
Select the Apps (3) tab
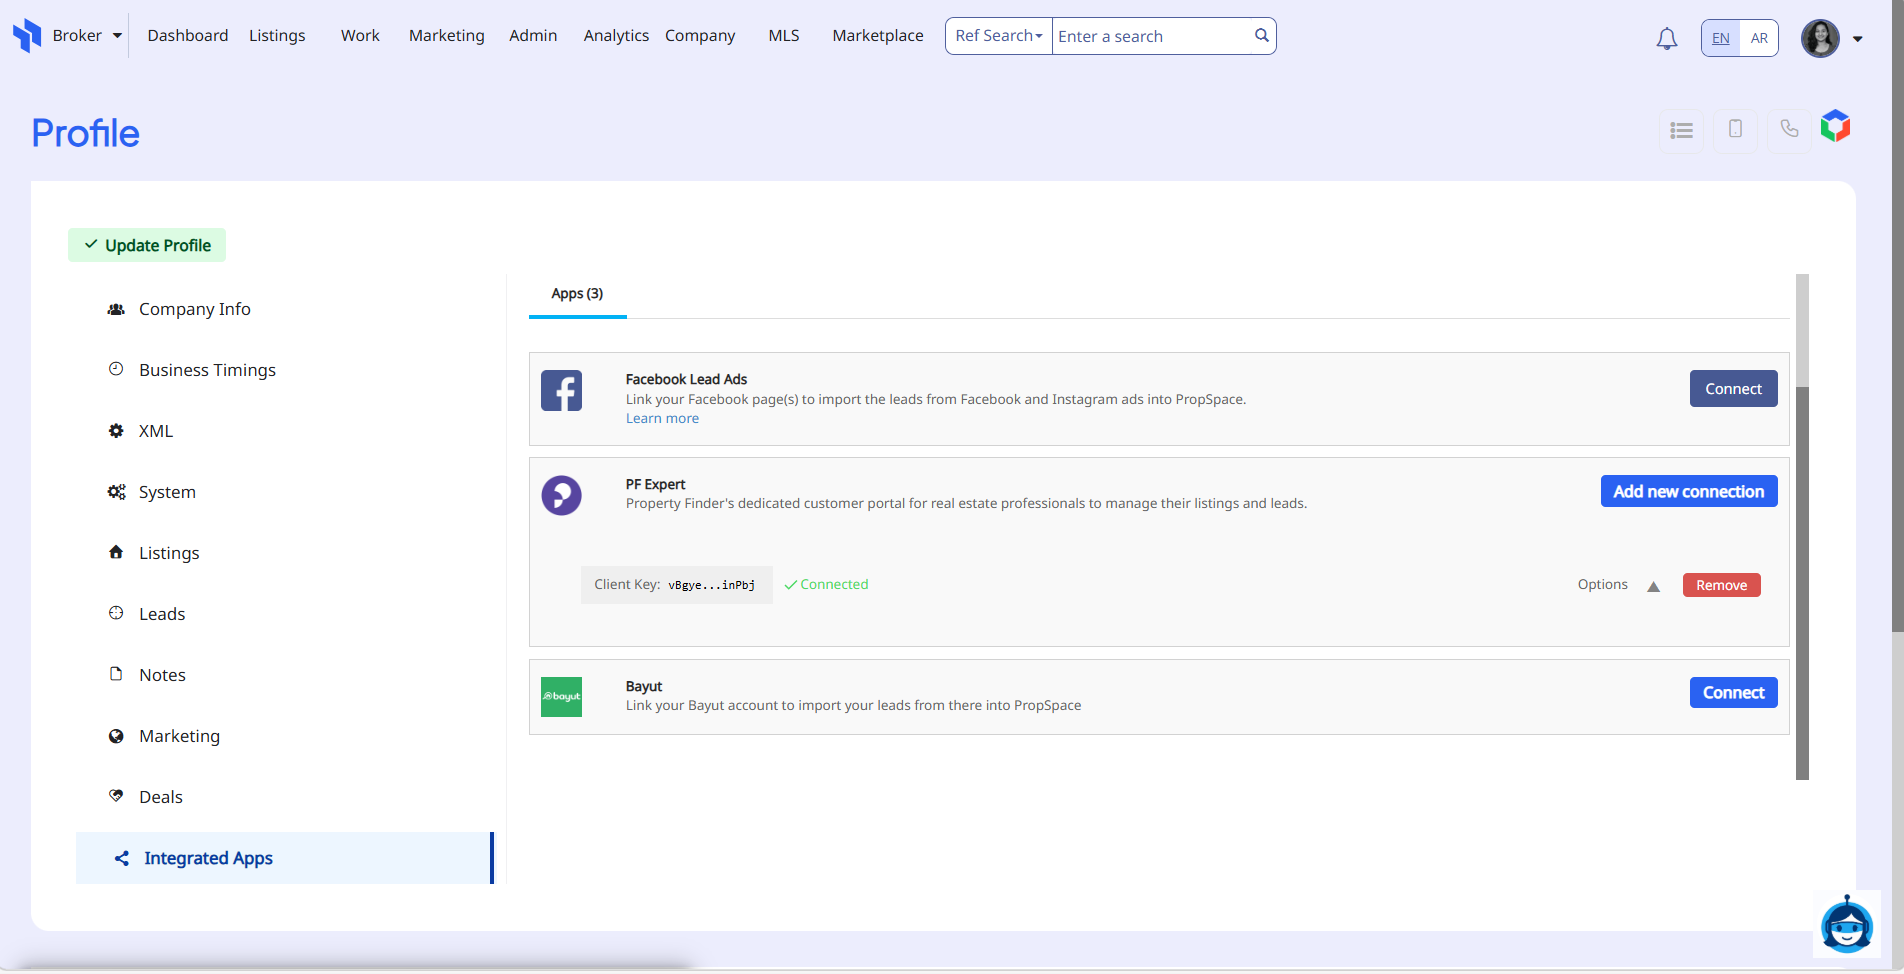point(577,294)
